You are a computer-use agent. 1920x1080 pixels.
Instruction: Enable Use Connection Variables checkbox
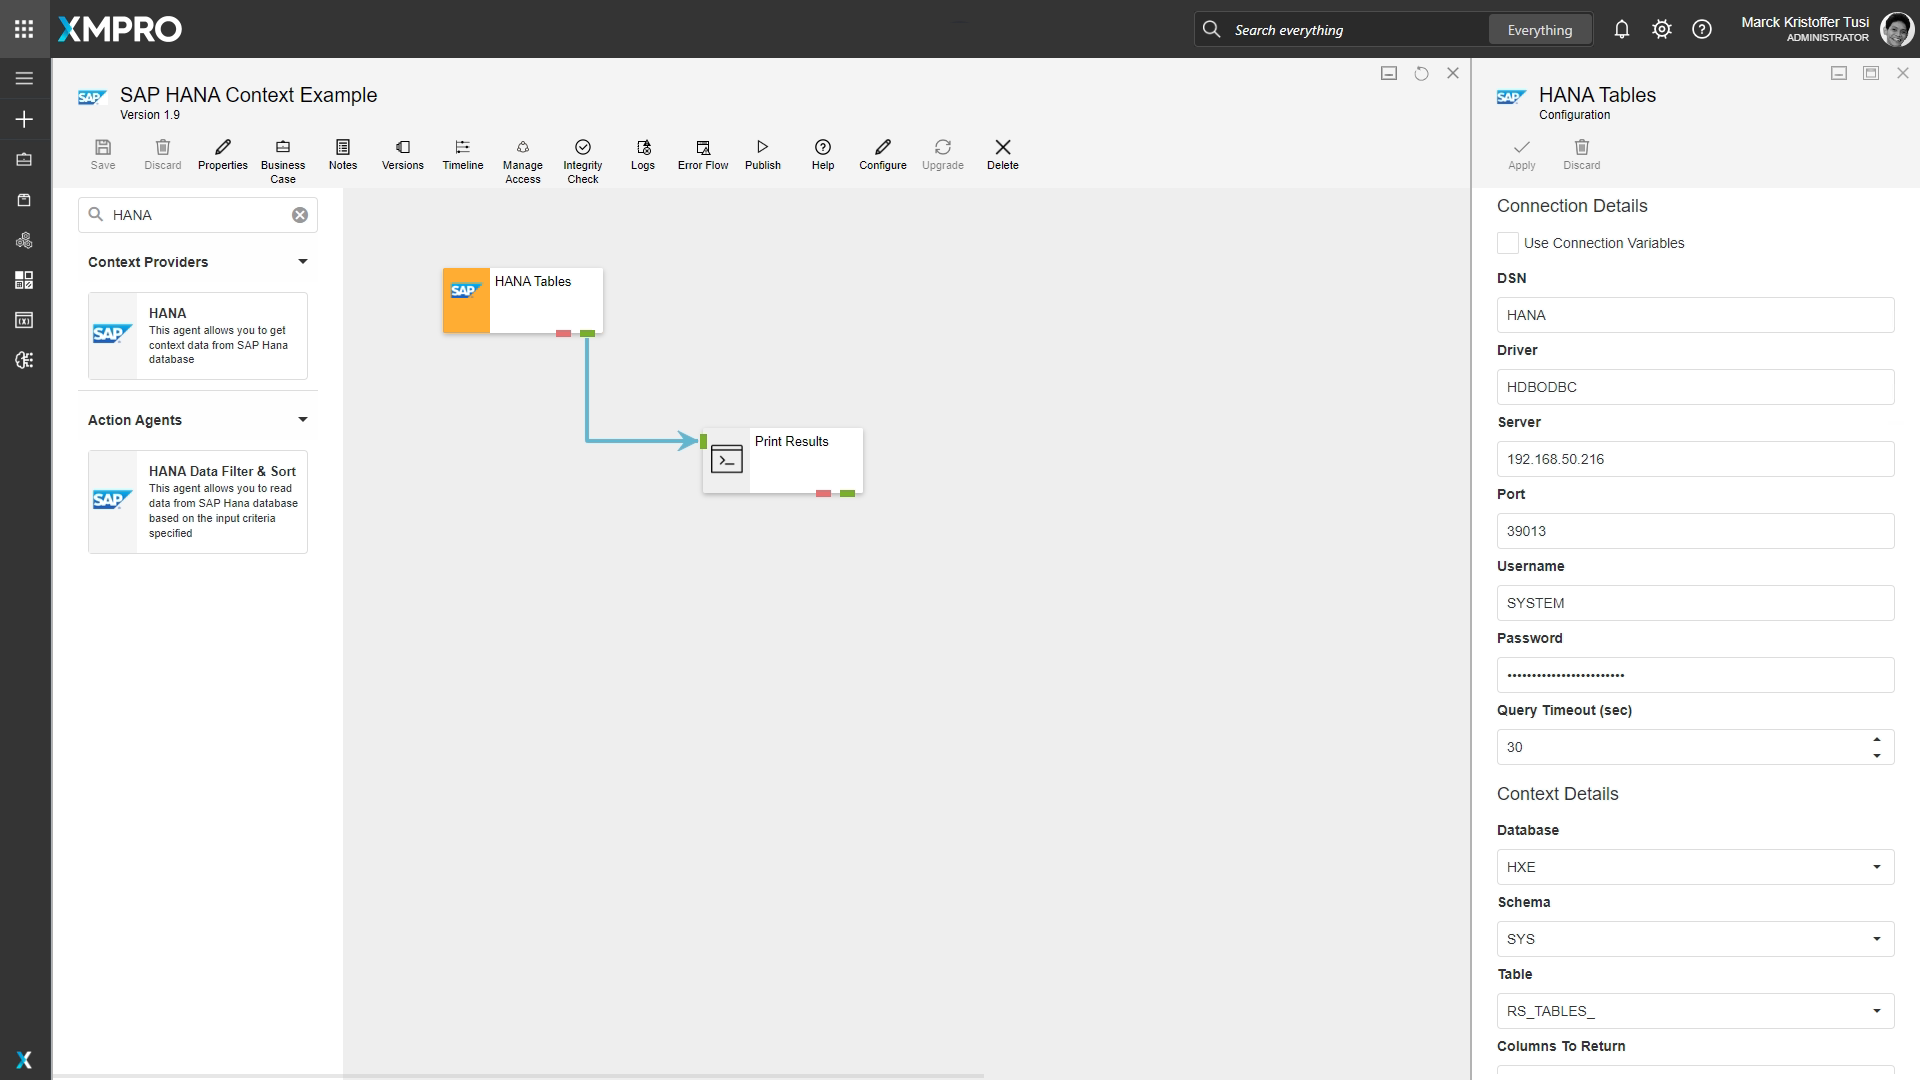[x=1507, y=243]
